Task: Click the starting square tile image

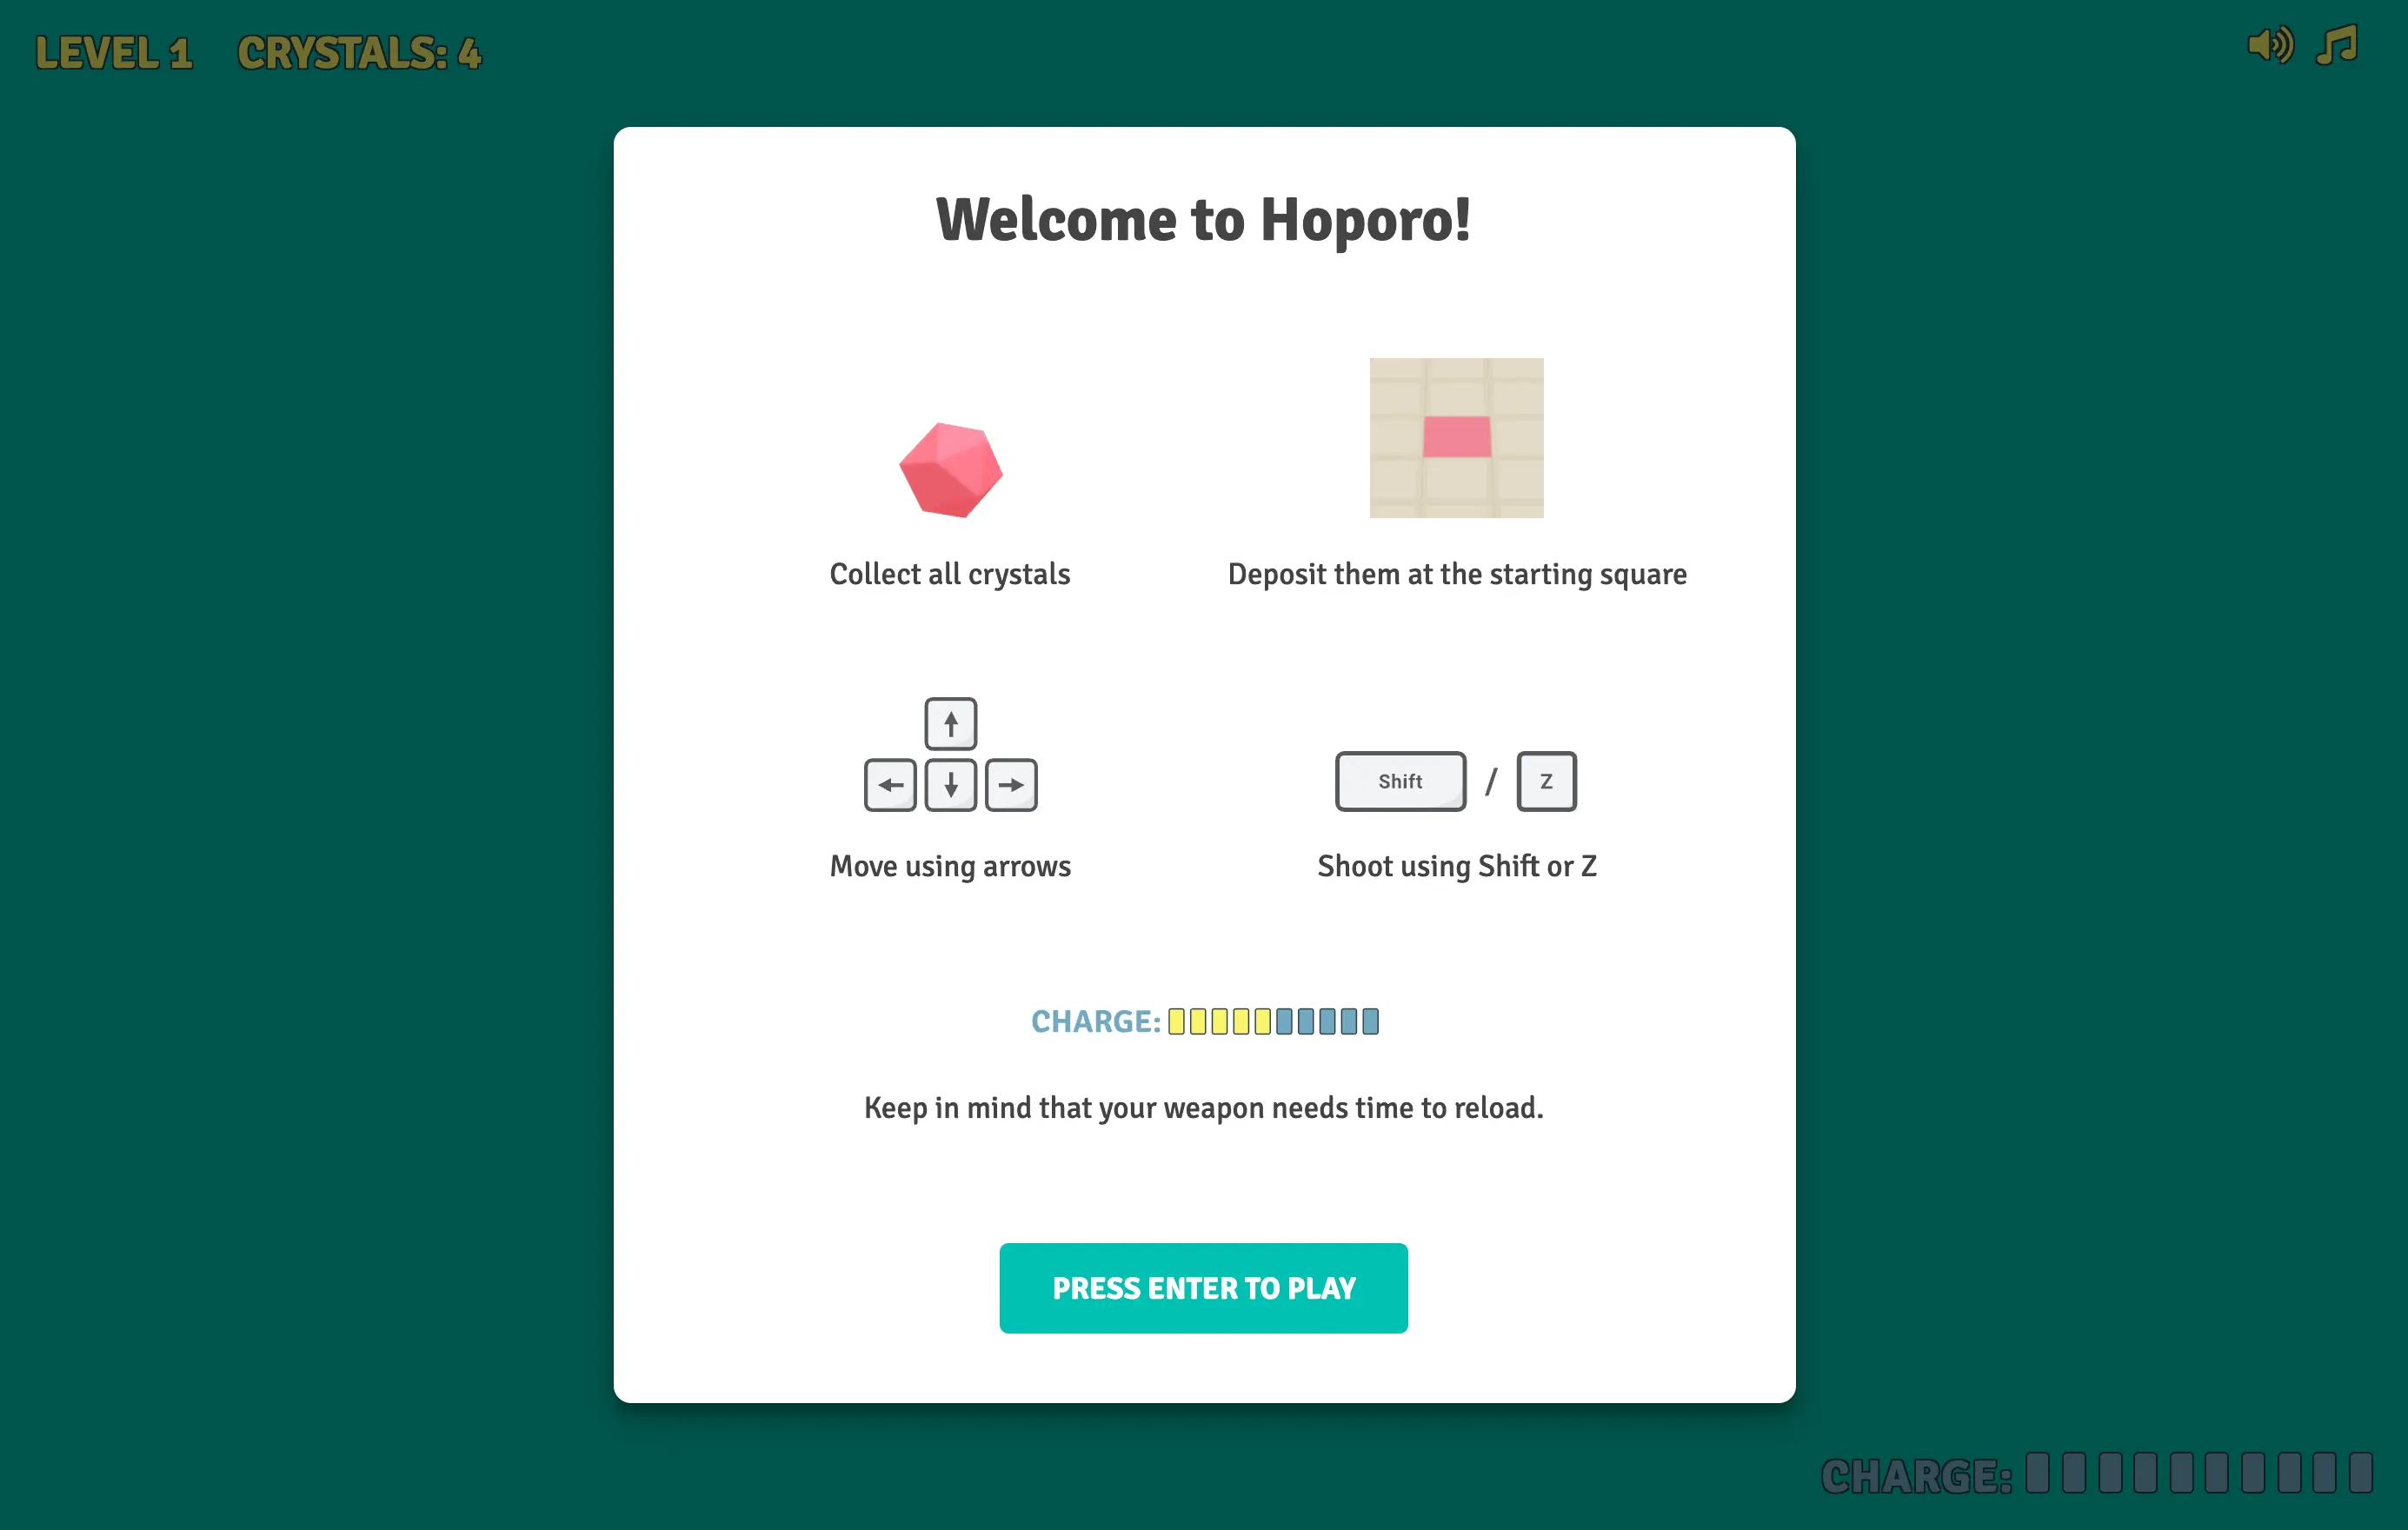Action: coord(1456,437)
